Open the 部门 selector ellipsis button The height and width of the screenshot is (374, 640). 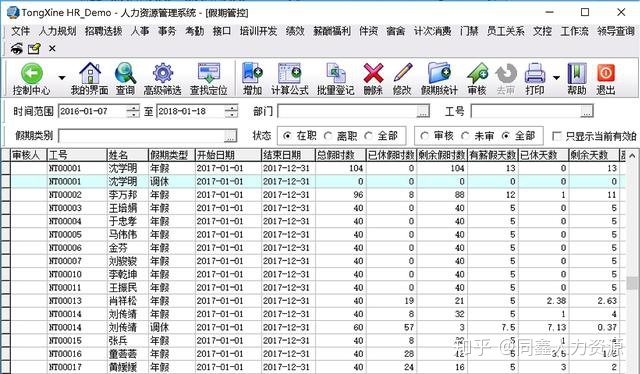[423, 111]
